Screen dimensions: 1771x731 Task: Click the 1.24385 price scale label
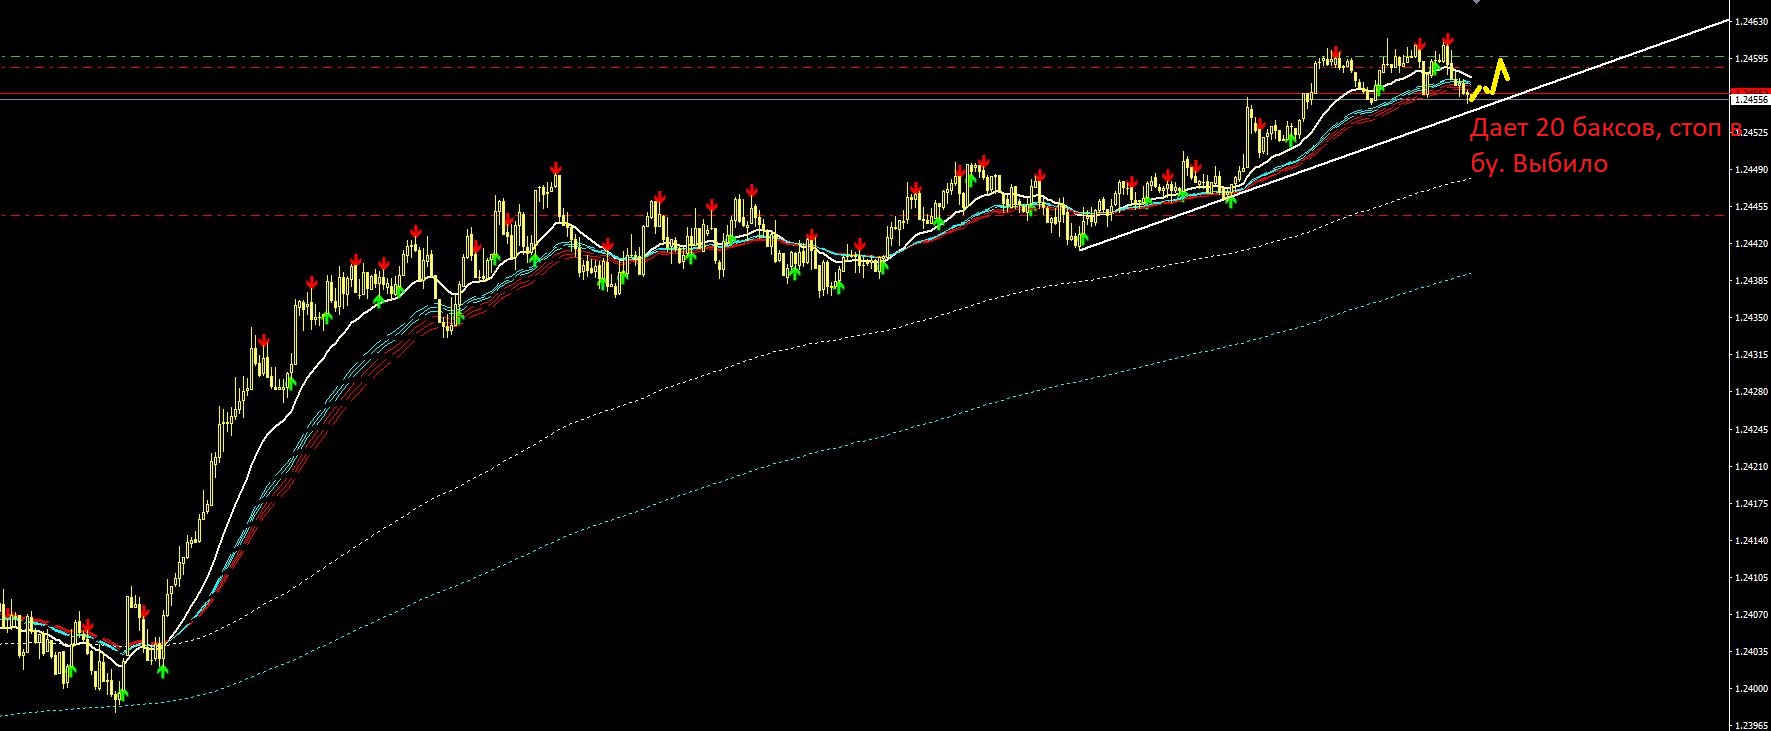(x=1751, y=280)
